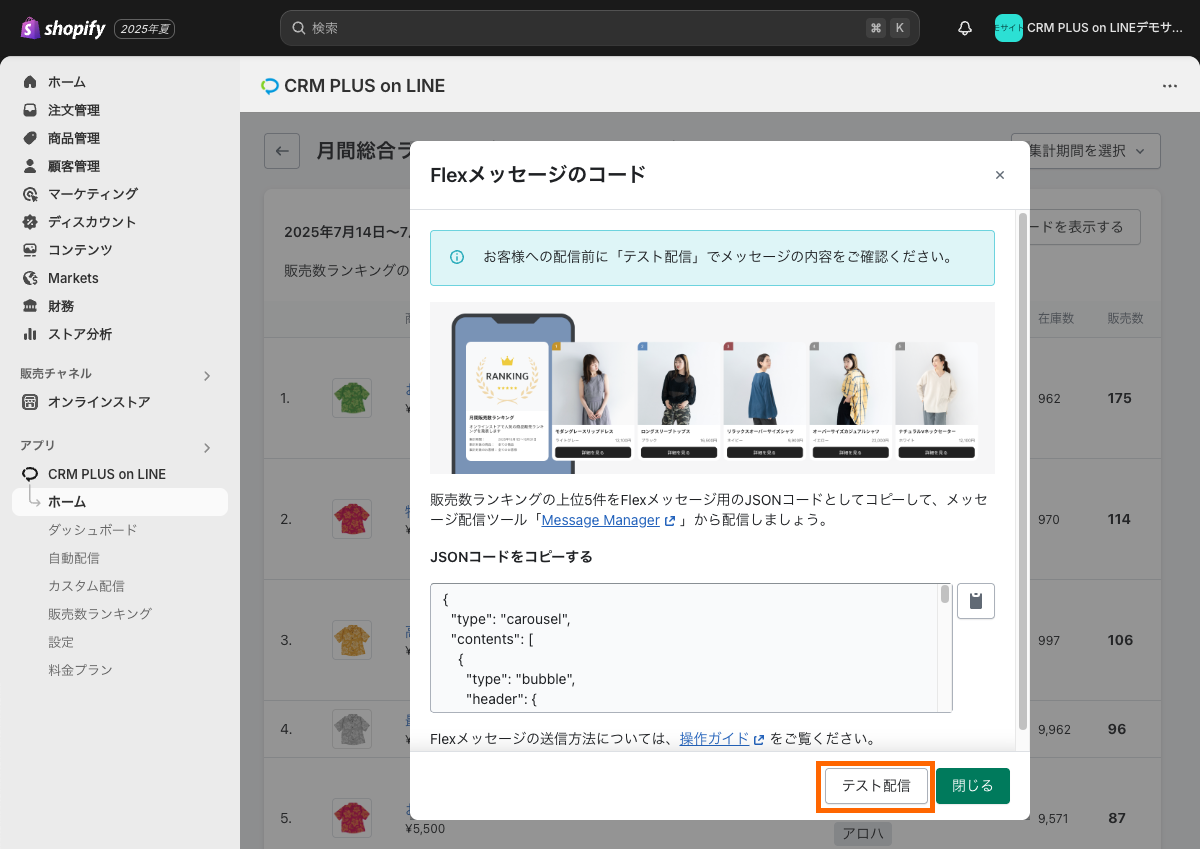1200x849 pixels.
Task: Click the ホーム house icon in the sidebar
Action: tap(30, 82)
